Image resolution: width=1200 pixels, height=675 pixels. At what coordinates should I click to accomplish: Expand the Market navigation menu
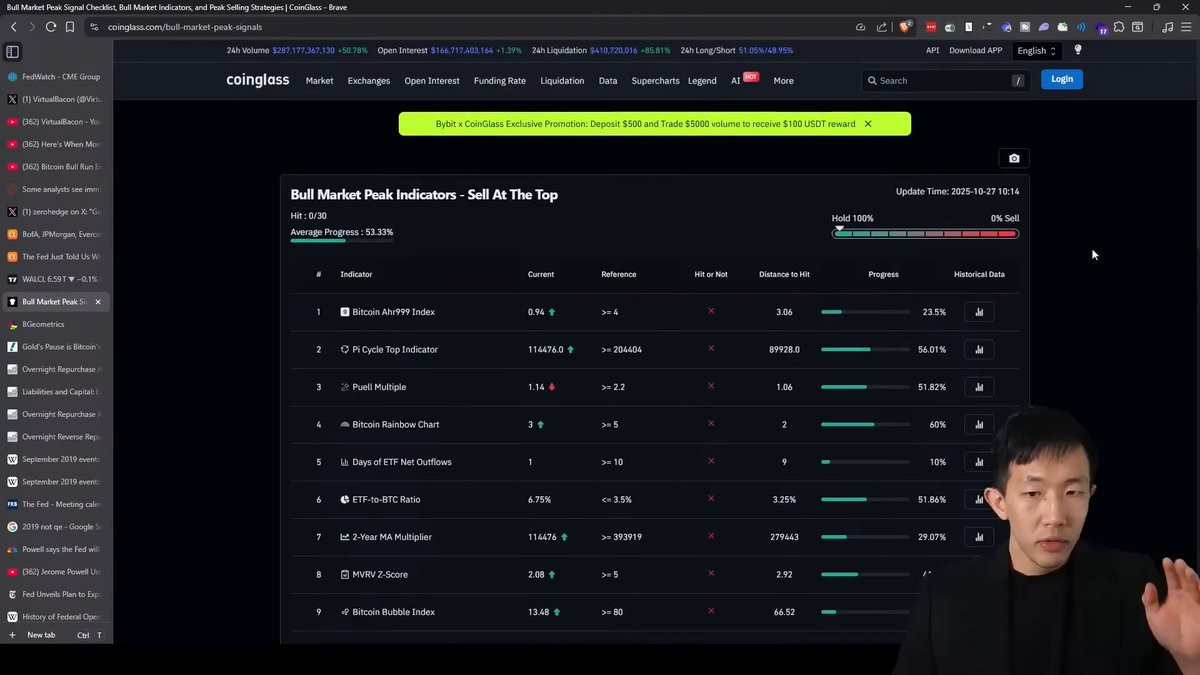(319, 81)
